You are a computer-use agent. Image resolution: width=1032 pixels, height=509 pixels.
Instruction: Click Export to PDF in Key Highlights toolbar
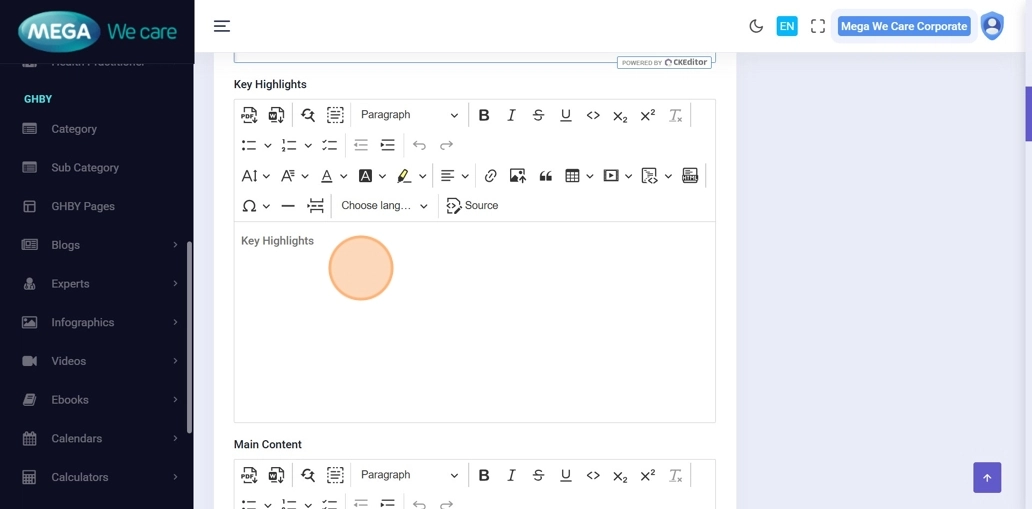(x=249, y=115)
